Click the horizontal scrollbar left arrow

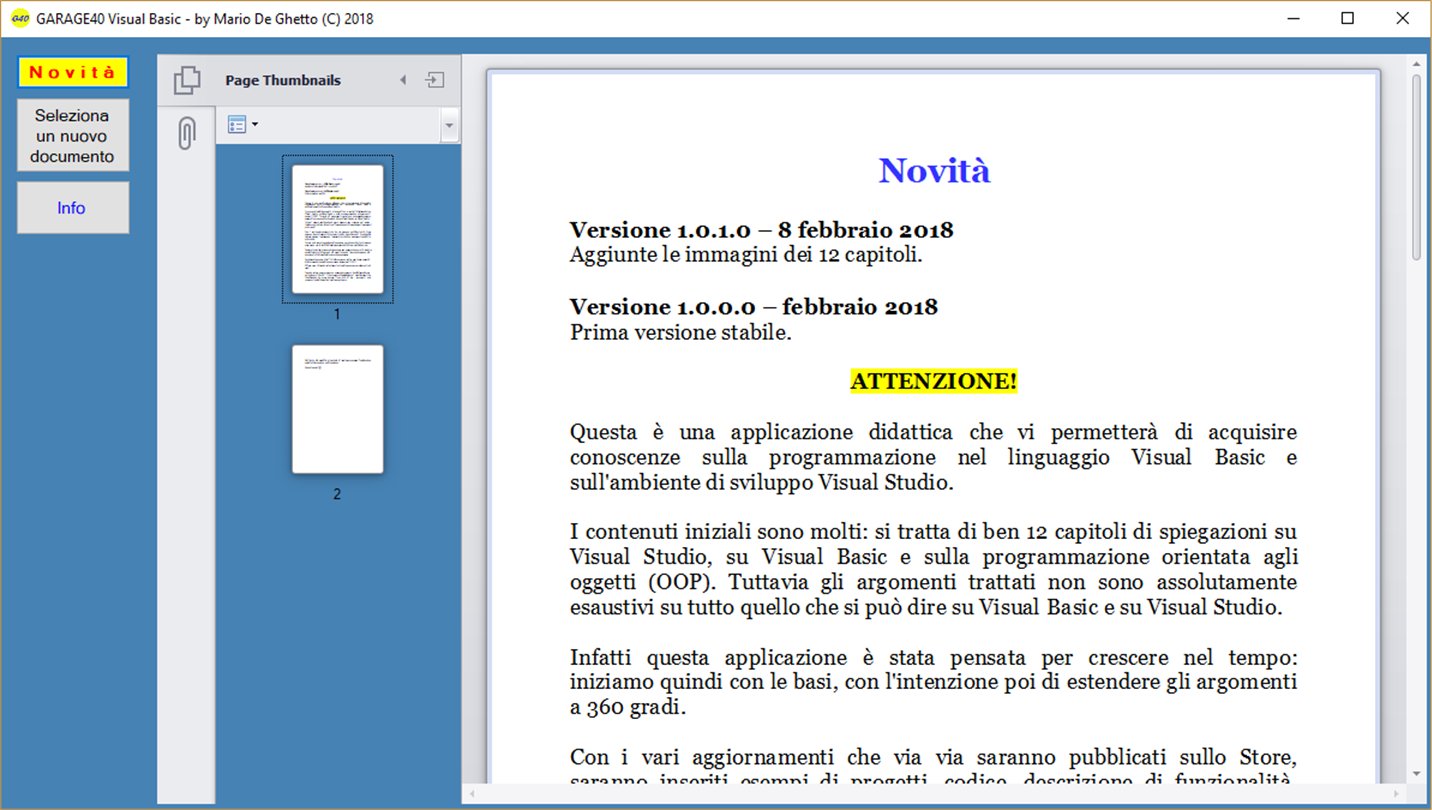coord(473,795)
